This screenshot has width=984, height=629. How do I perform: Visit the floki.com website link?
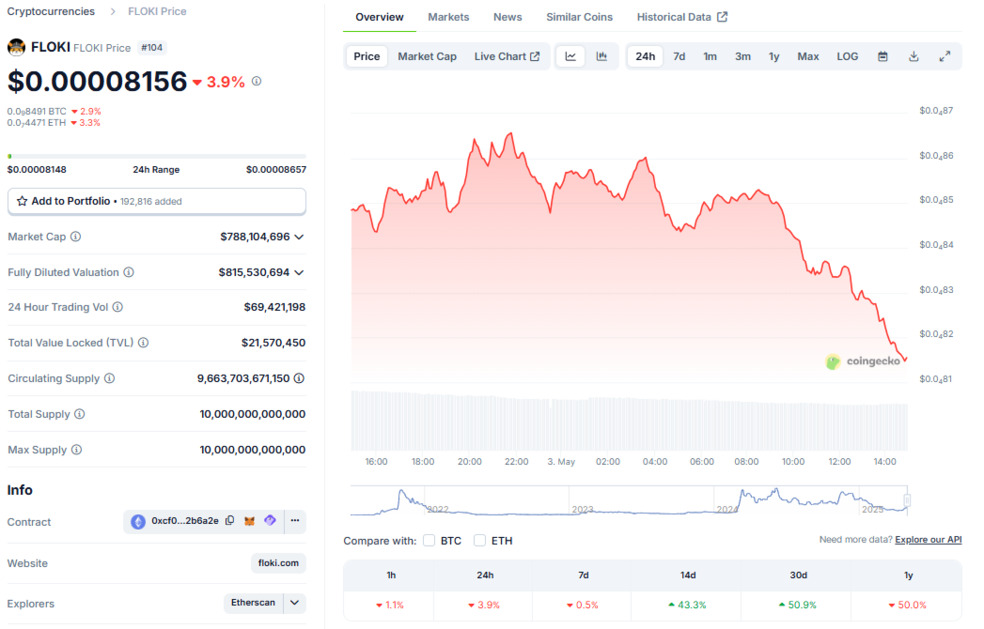(x=278, y=563)
